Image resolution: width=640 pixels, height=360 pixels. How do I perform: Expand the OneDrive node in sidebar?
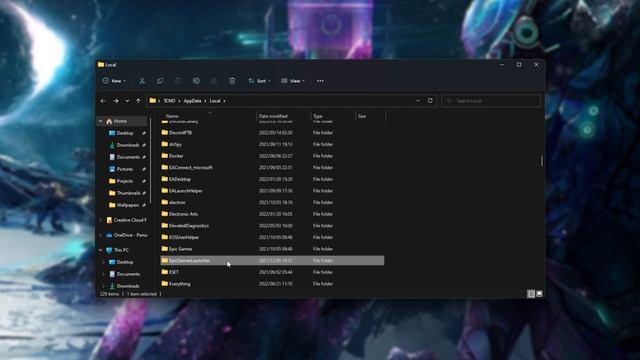[101, 235]
